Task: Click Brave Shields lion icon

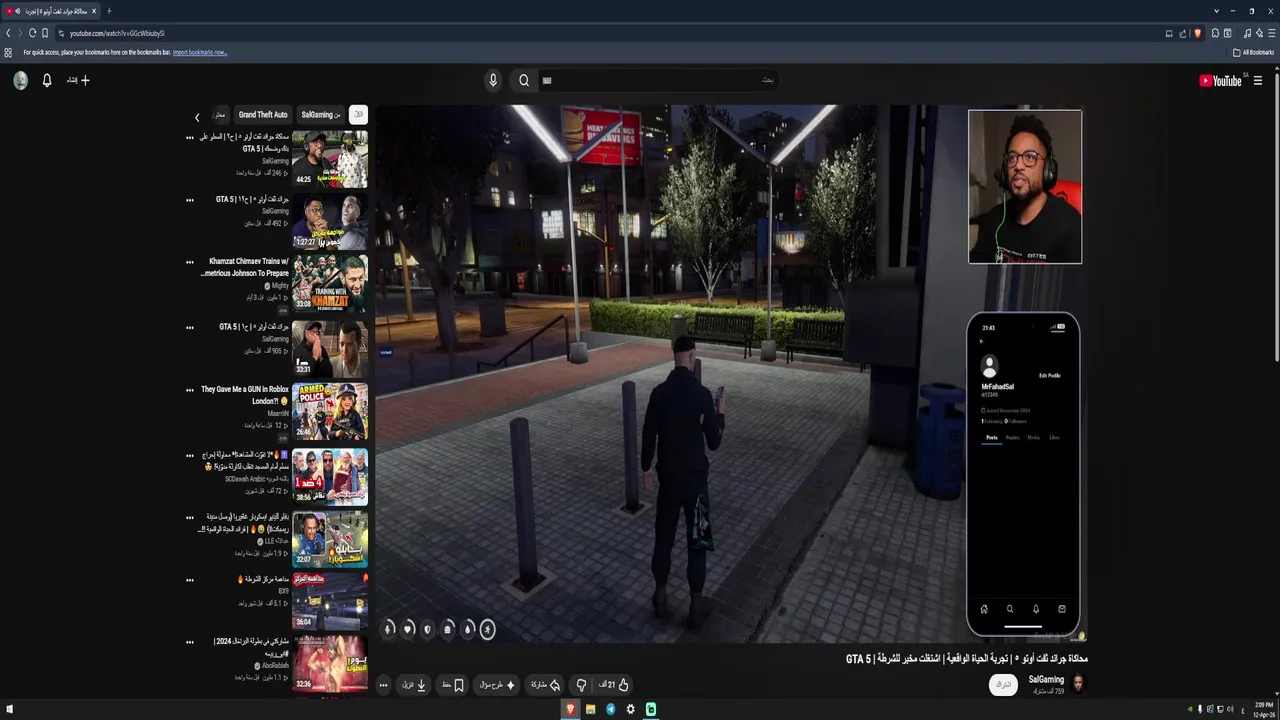Action: (1197, 33)
